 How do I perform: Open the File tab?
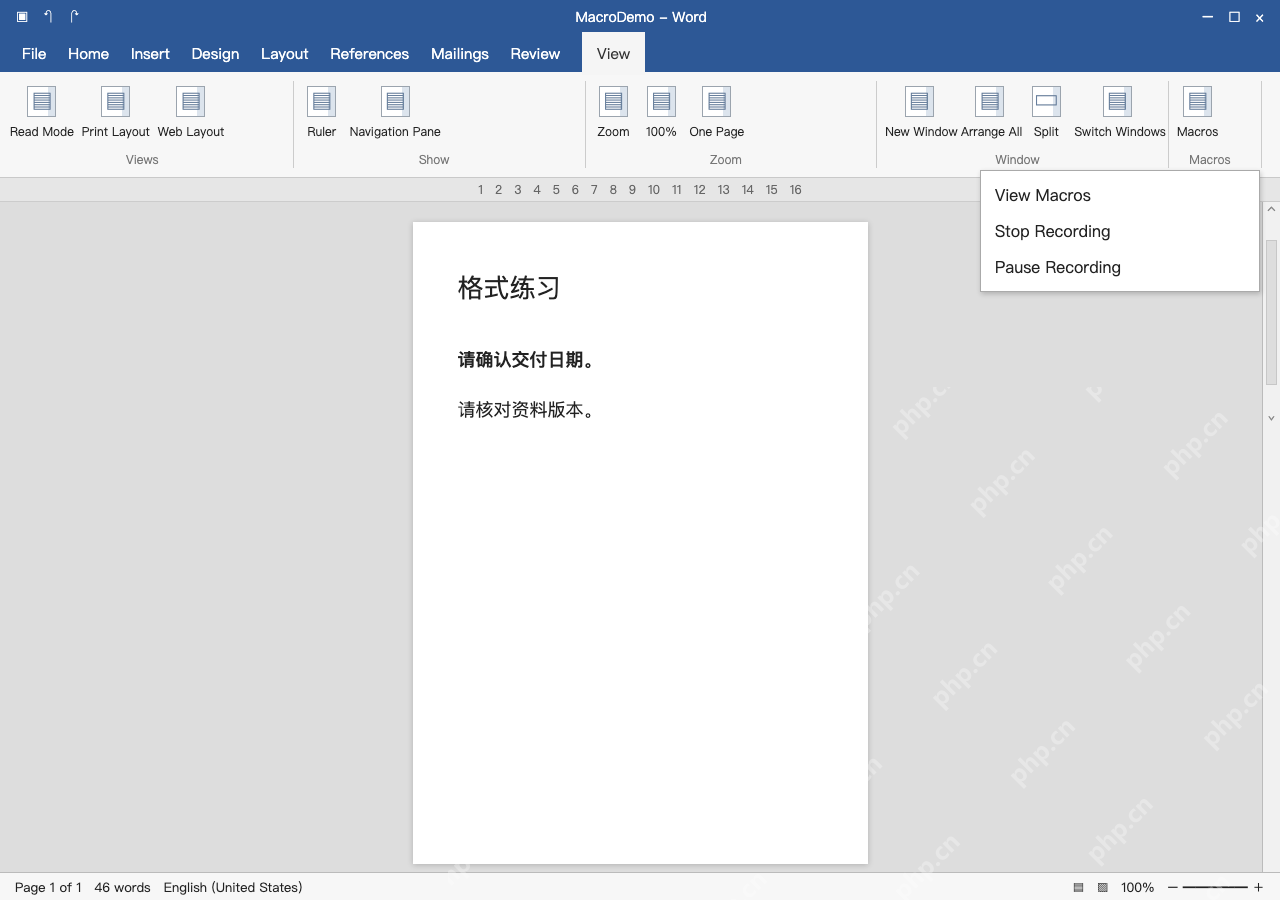click(34, 53)
